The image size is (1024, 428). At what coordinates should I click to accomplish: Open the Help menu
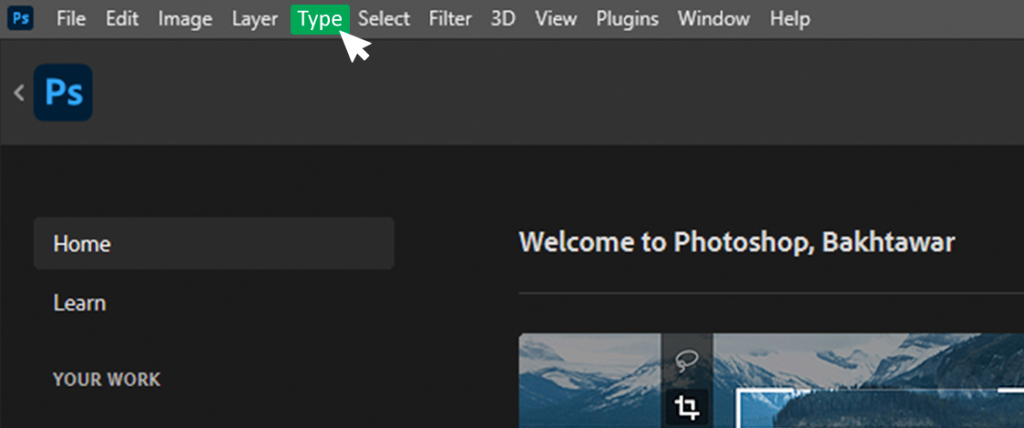tap(790, 19)
